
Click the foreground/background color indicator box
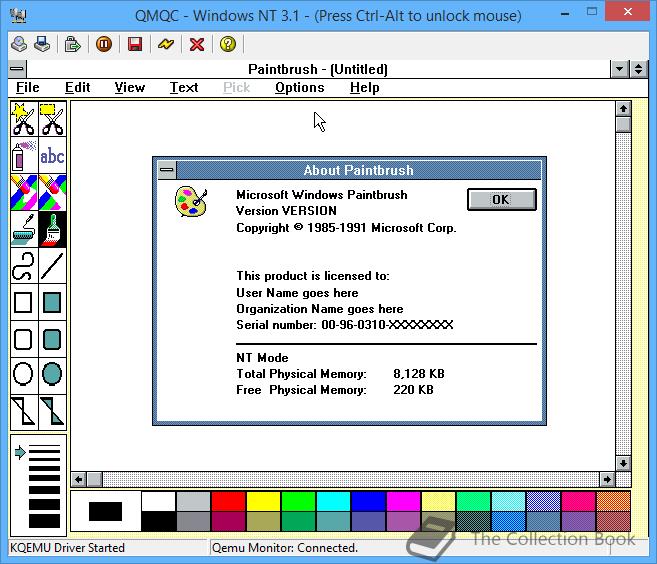105,512
